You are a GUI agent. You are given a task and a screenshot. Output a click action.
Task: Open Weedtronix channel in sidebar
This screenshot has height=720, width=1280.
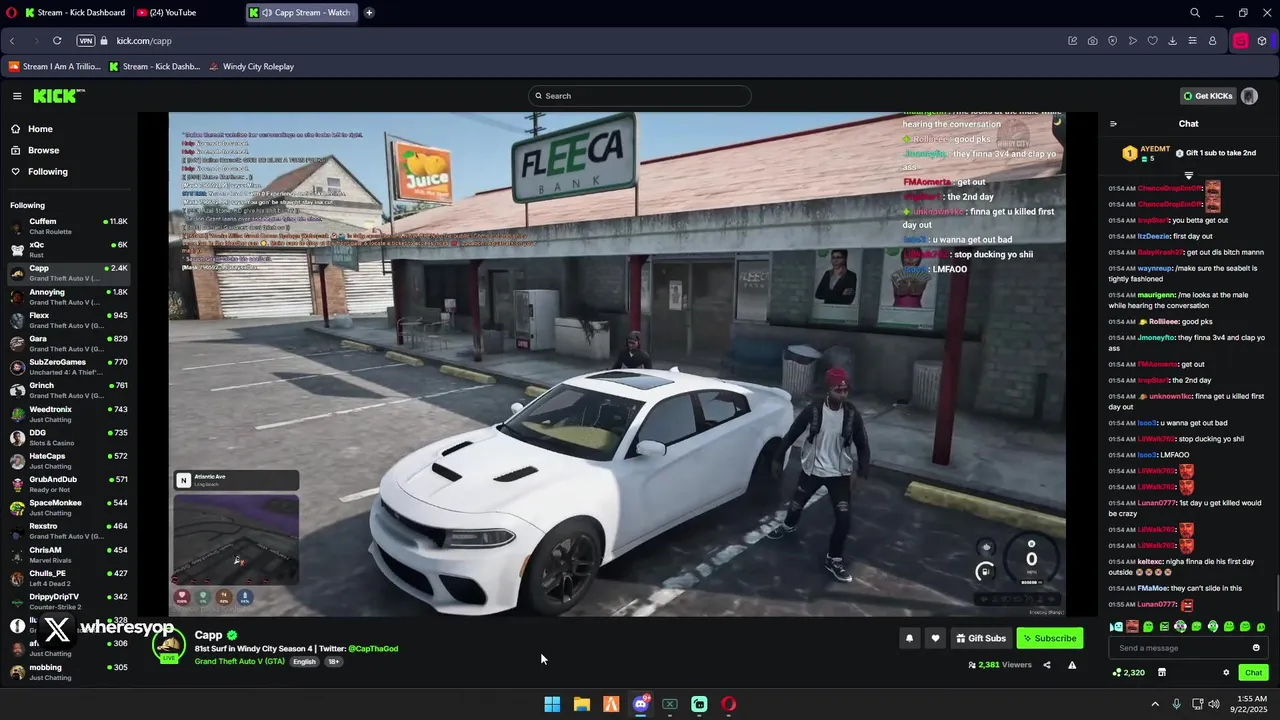[68, 414]
